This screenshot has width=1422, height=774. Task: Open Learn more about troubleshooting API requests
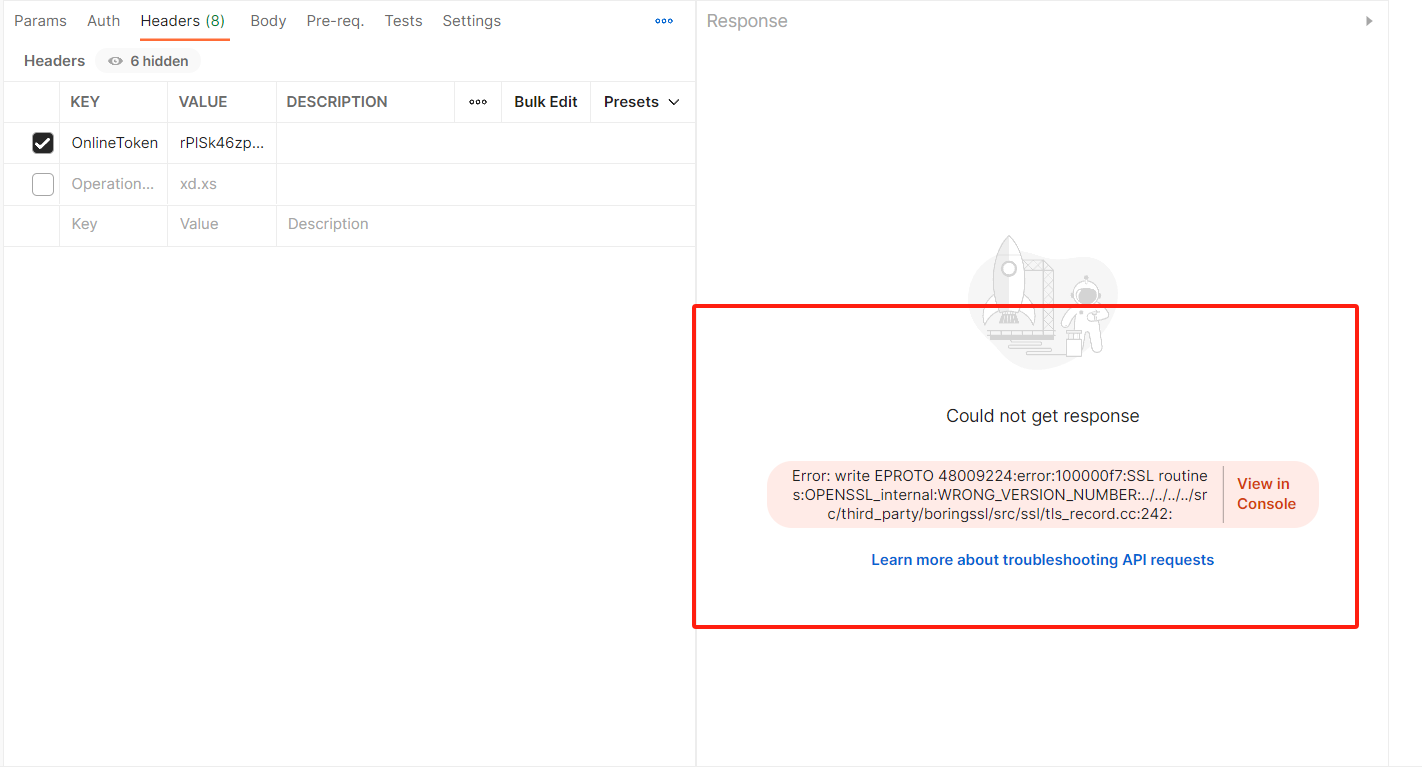pos(1042,560)
